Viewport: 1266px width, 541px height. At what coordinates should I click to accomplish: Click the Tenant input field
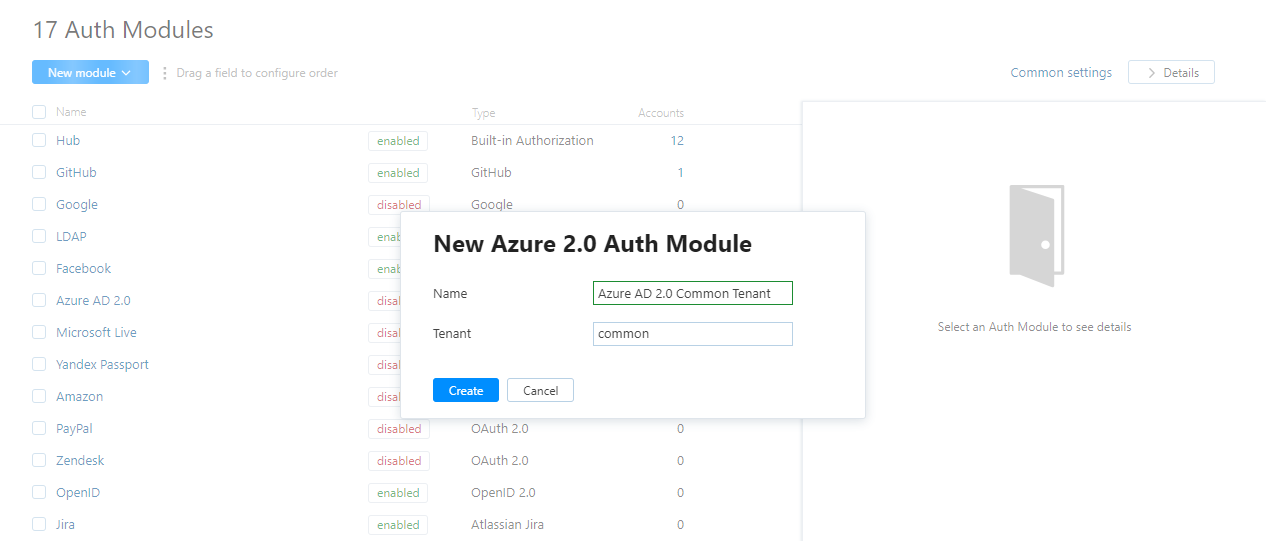692,334
